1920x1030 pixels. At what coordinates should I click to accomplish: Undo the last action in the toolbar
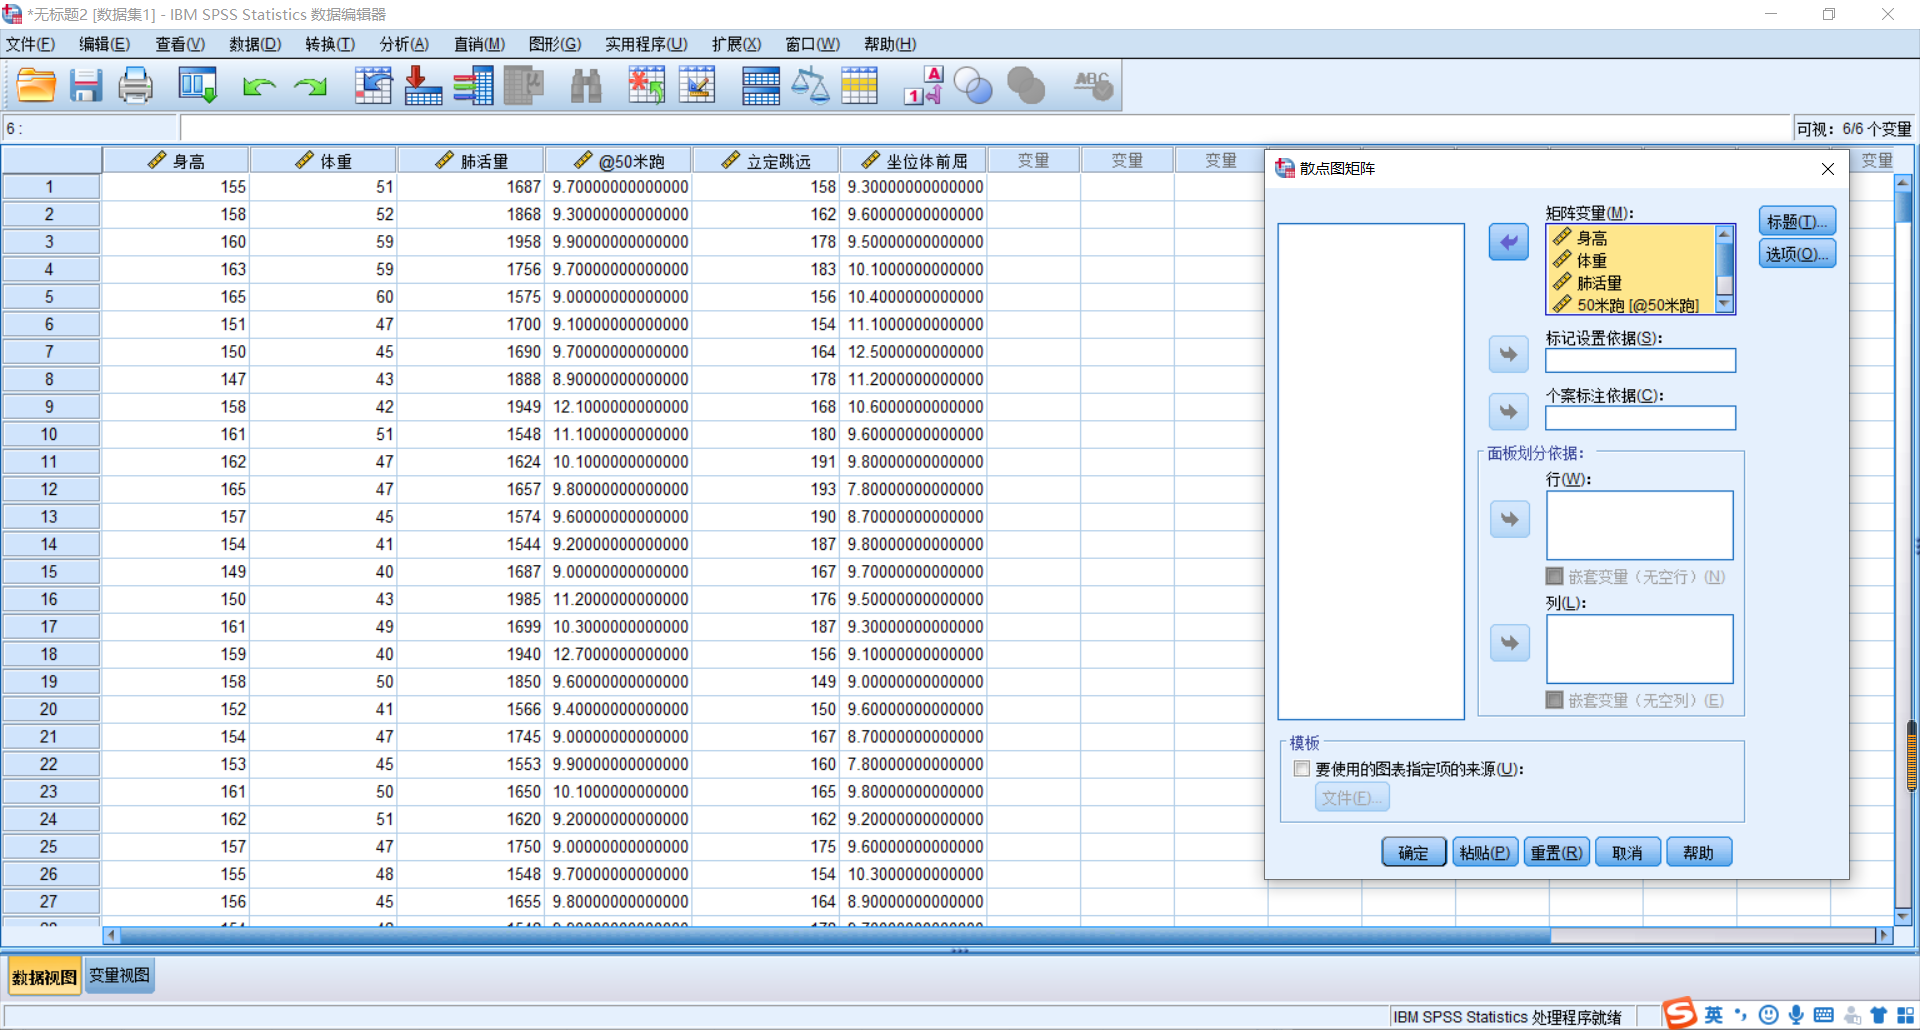(259, 87)
